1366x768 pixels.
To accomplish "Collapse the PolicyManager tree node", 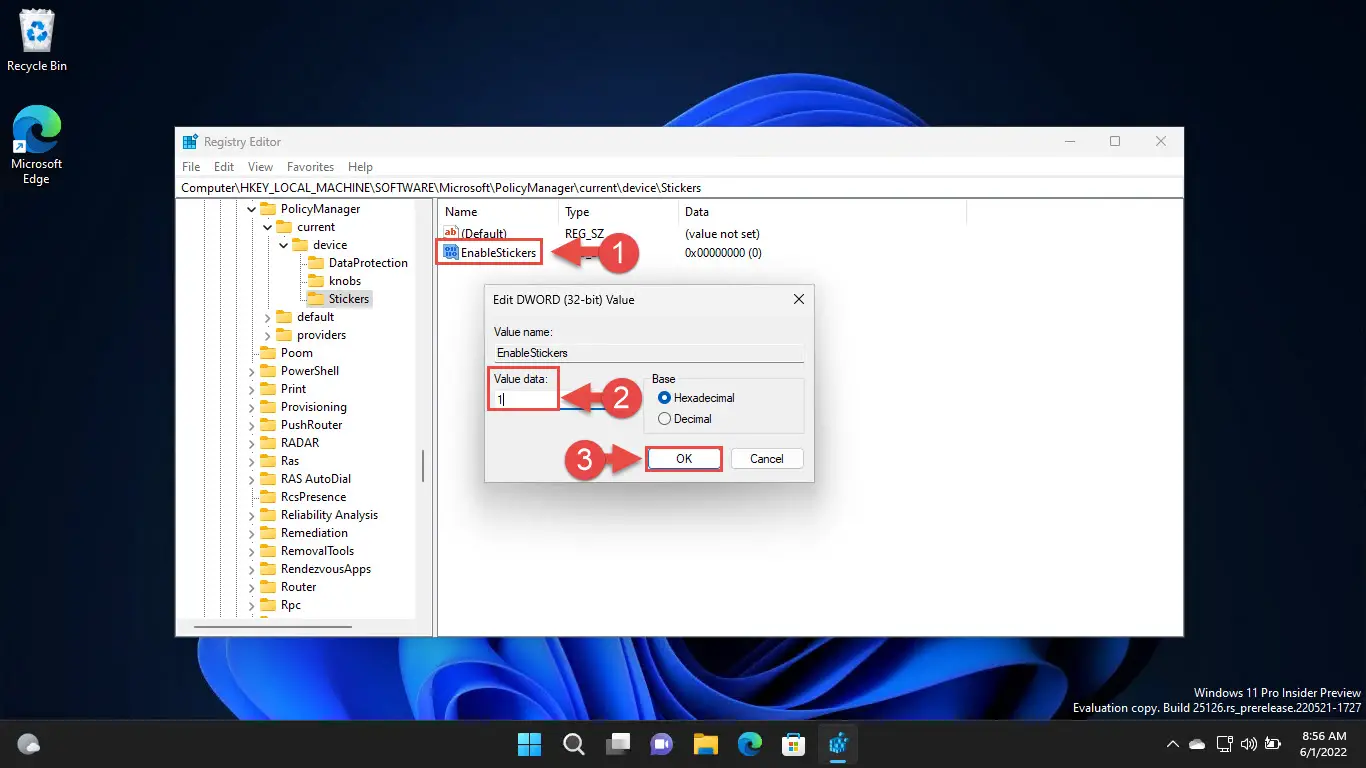I will point(252,209).
